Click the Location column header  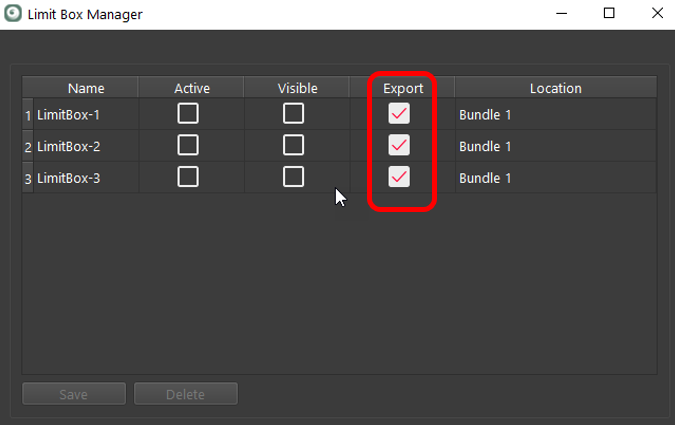pos(555,88)
